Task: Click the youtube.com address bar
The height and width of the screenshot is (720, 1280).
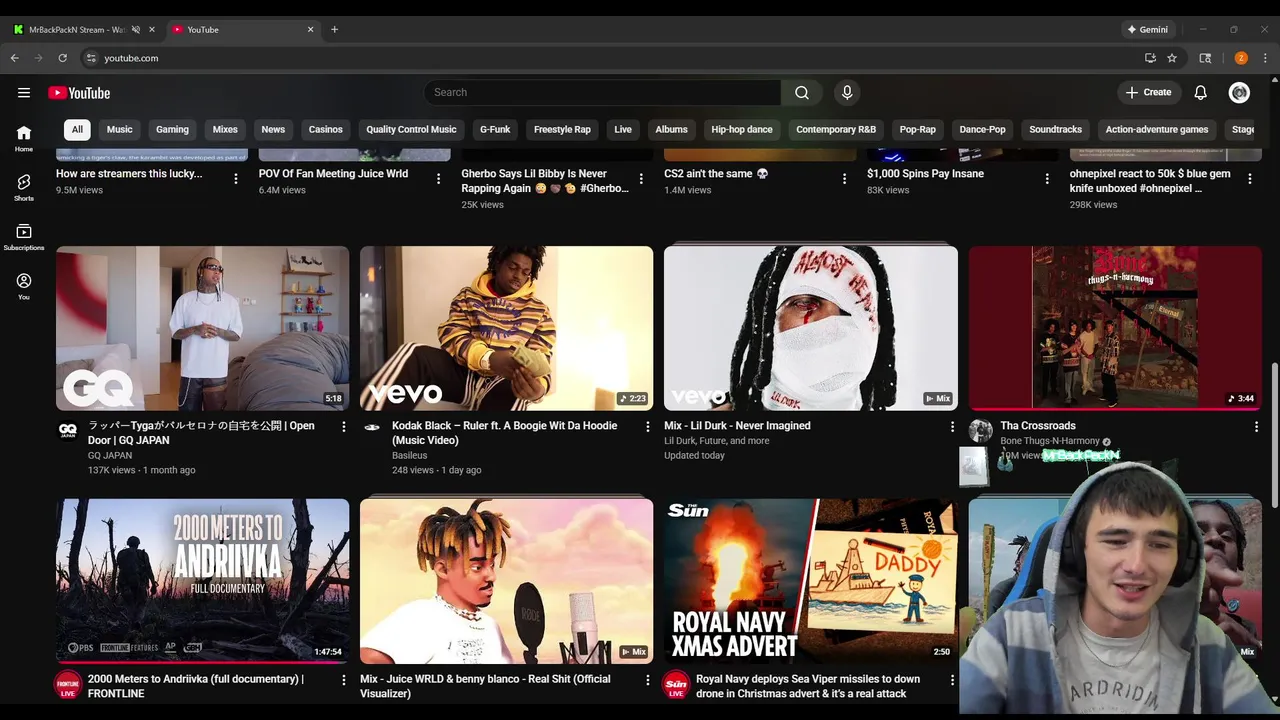Action: pos(612,58)
